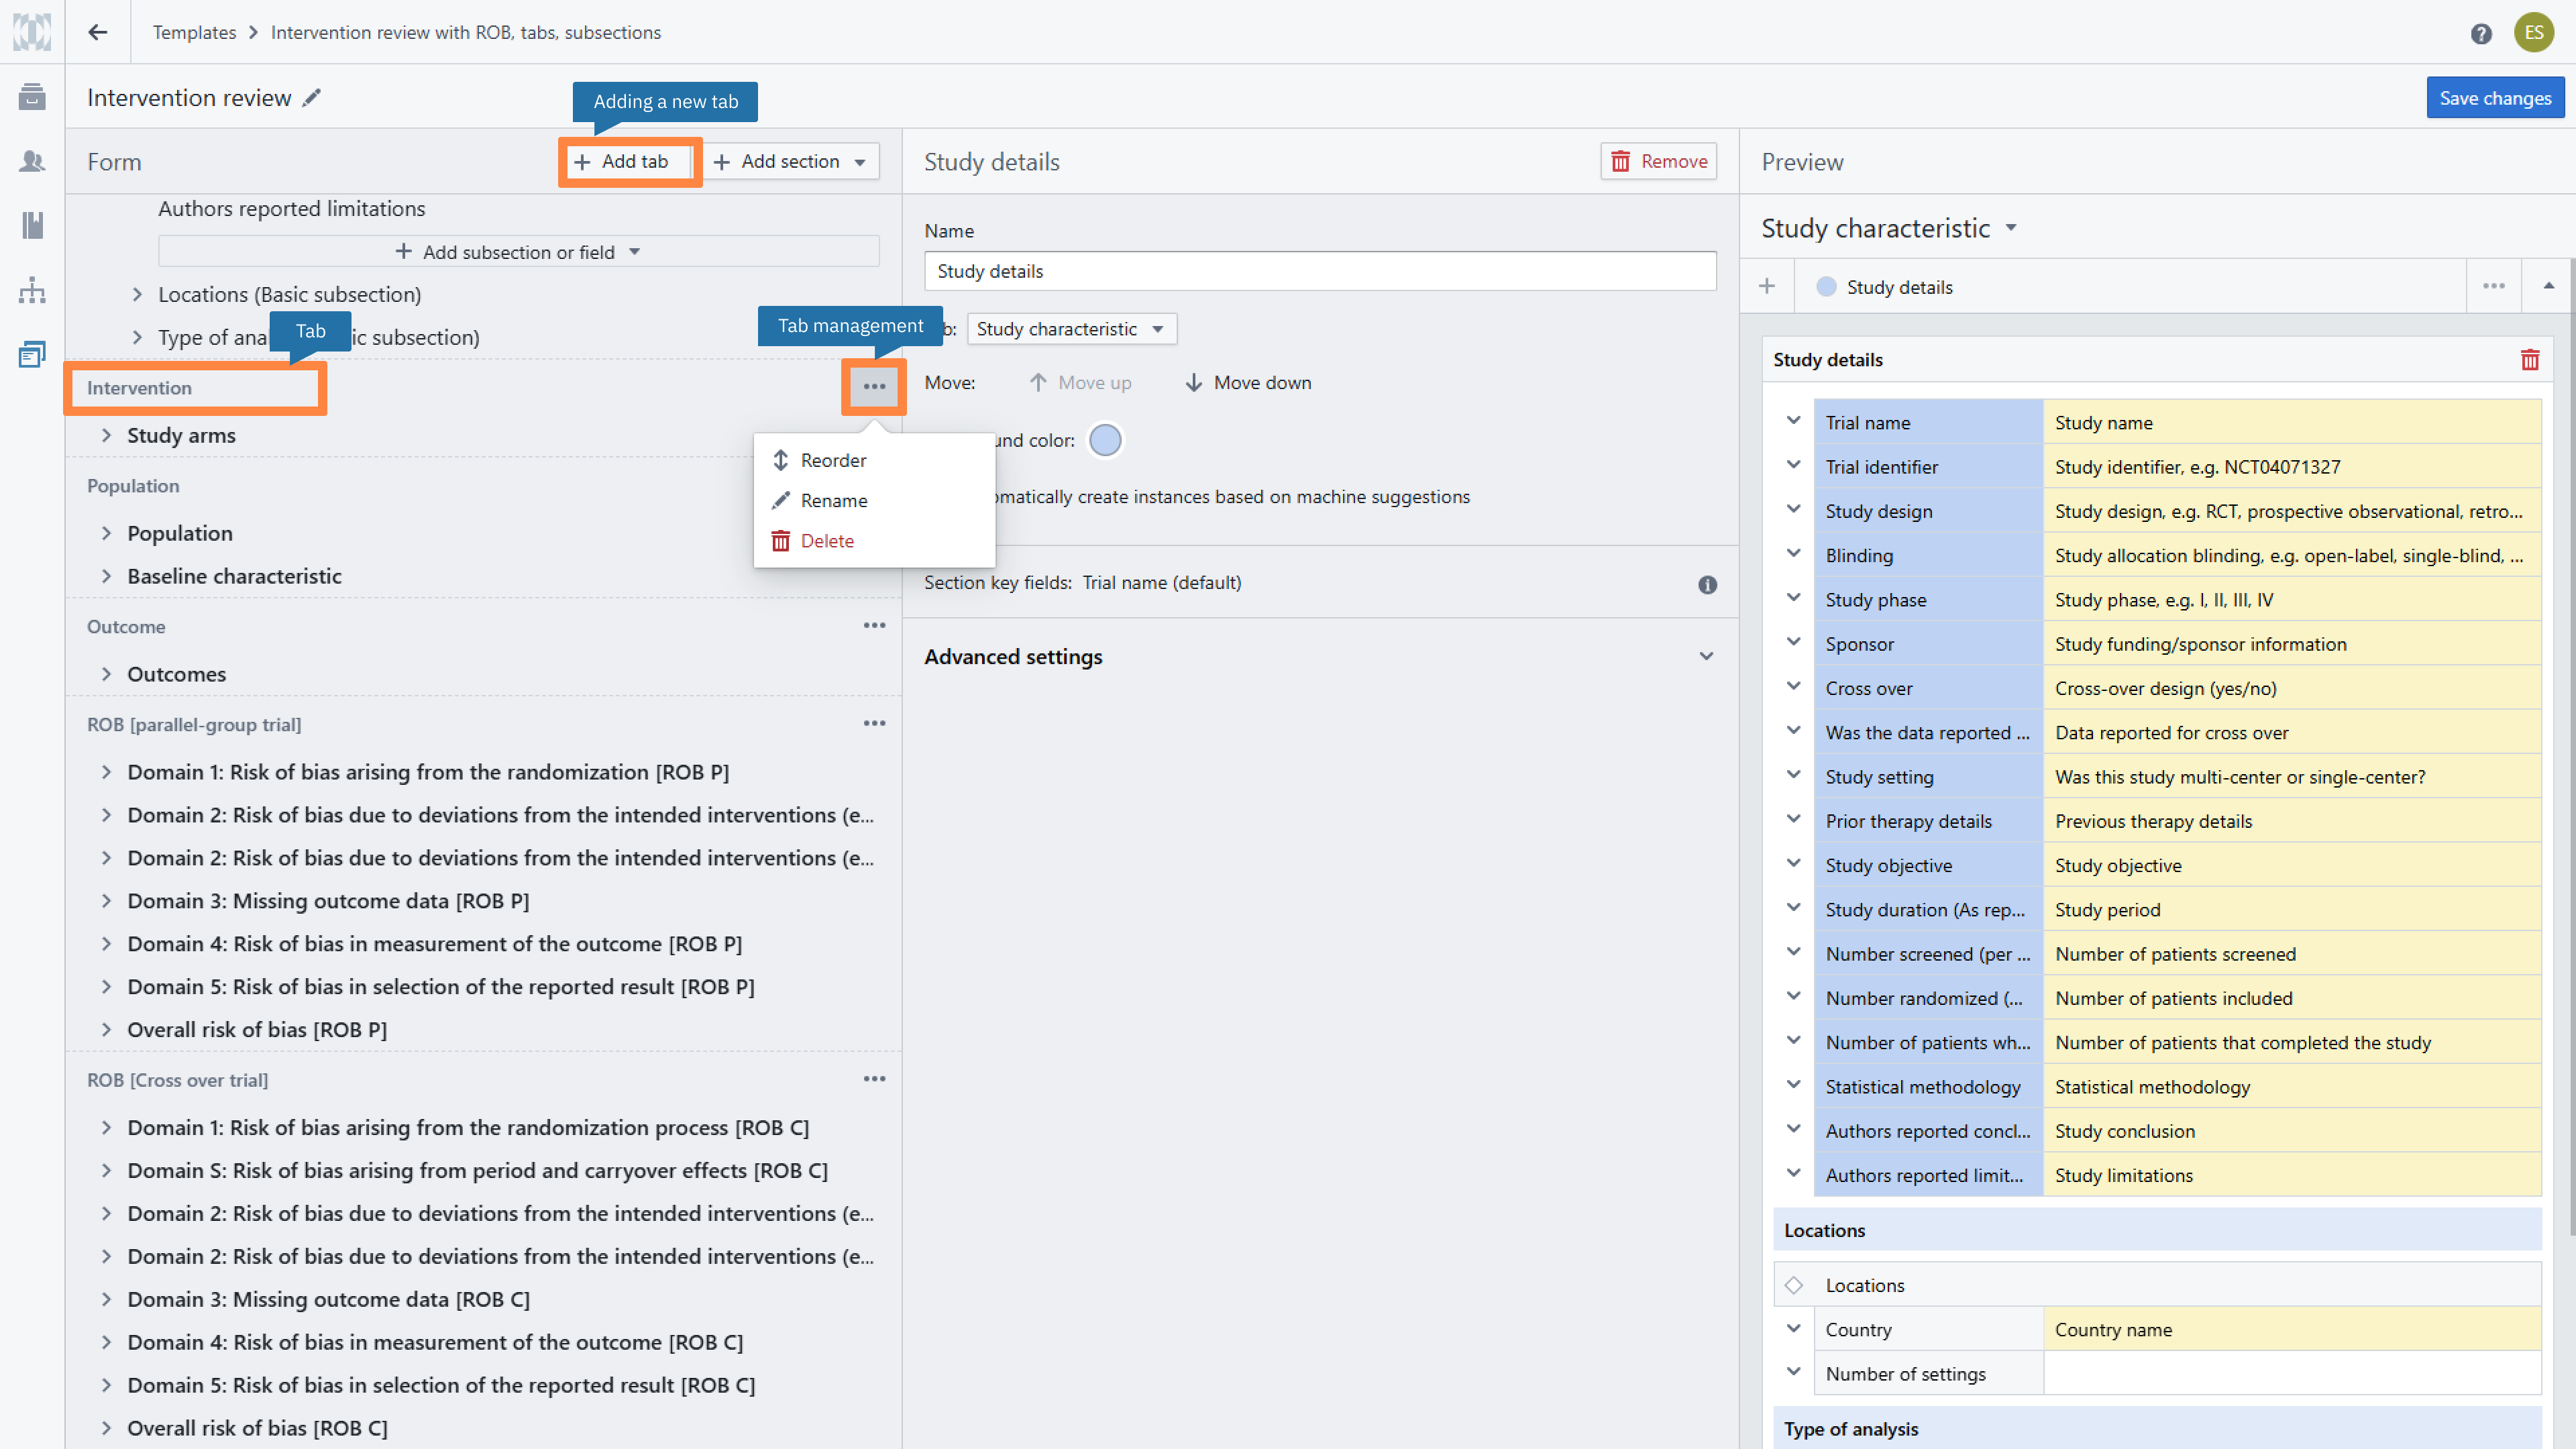Click the back arrow in header

coord(97,32)
